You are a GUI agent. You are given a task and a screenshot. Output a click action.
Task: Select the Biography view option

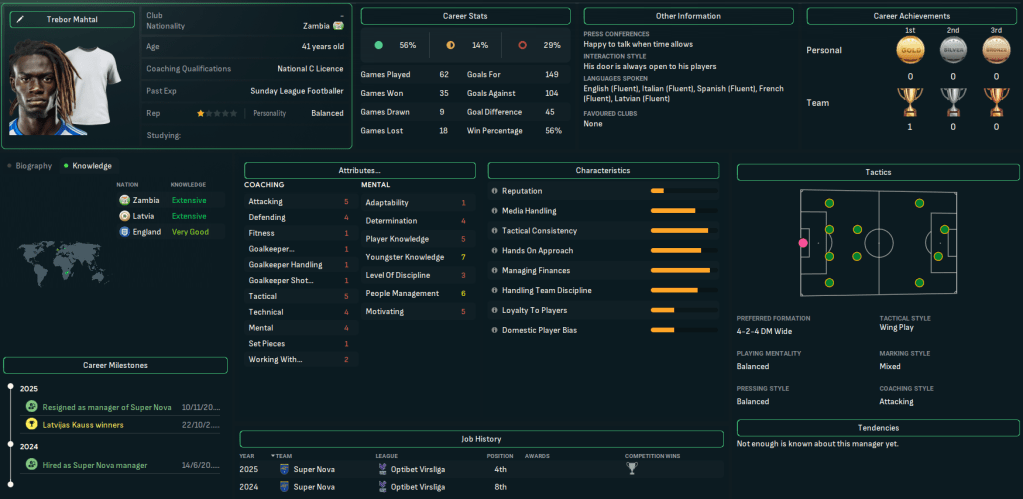click(x=33, y=166)
